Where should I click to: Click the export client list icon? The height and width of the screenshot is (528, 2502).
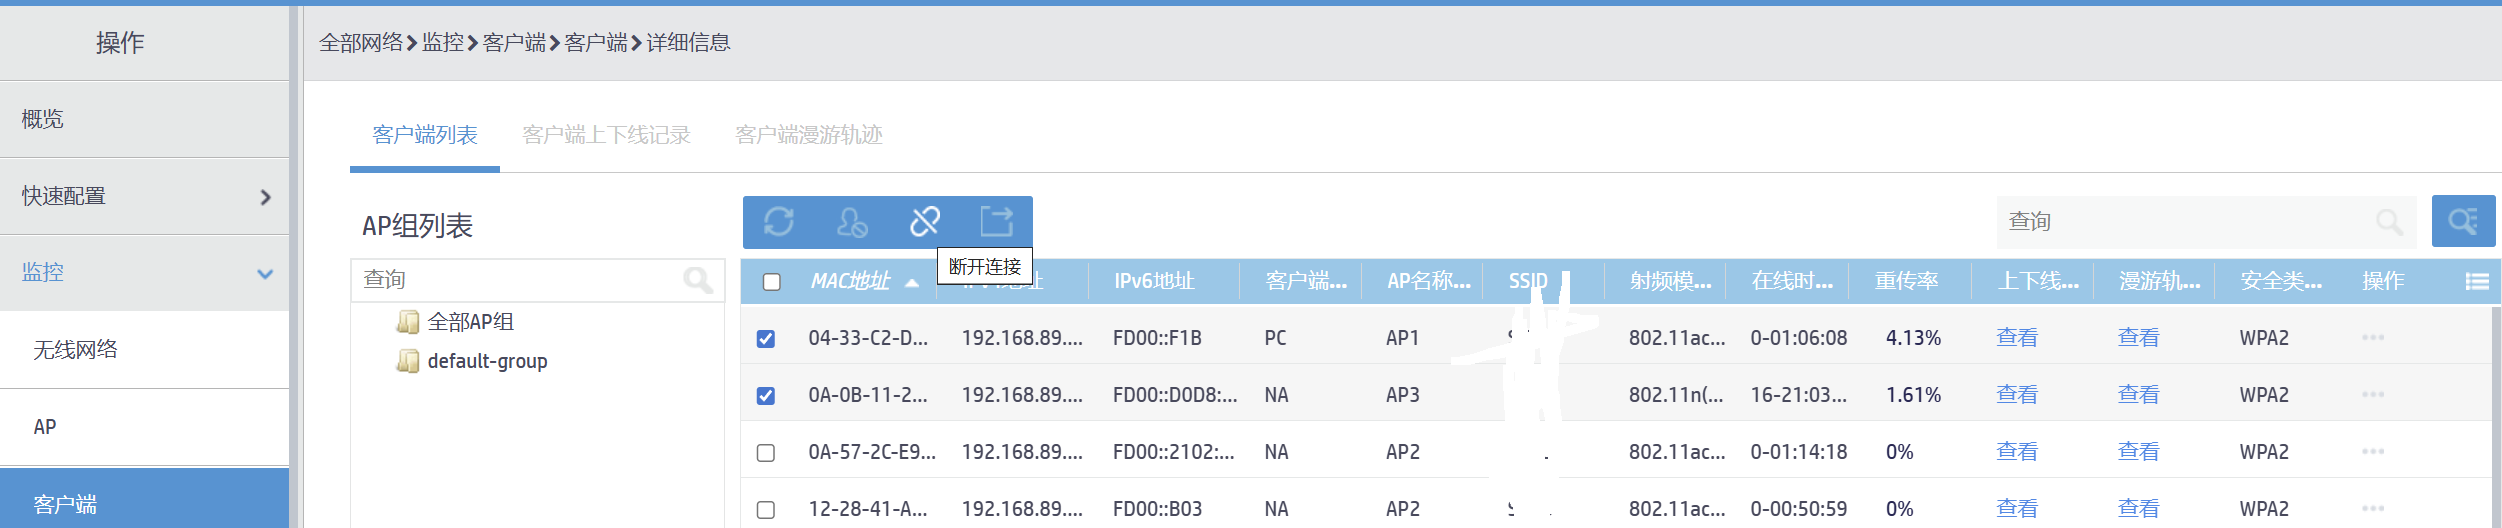(996, 221)
